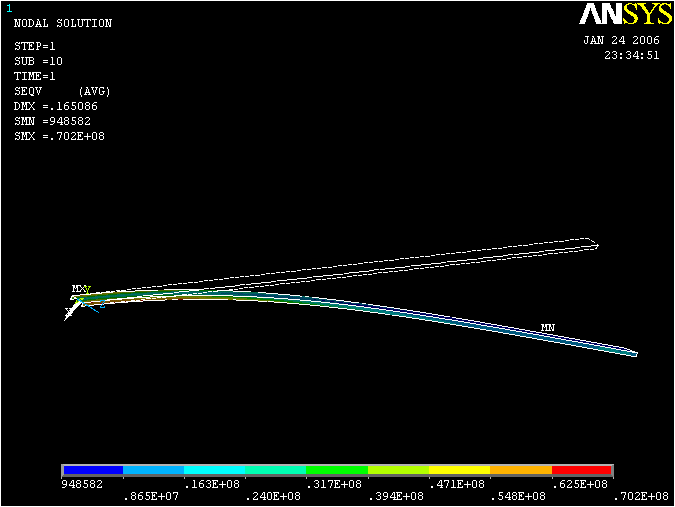
Task: Select the dark blue legend swatch
Action: click(x=92, y=469)
